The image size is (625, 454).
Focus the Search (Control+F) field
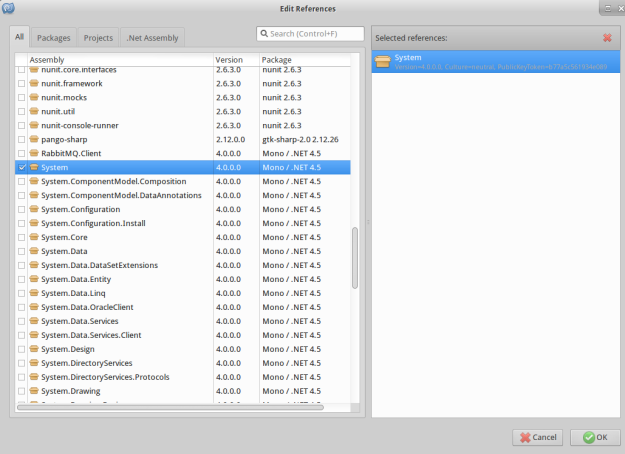click(x=310, y=33)
